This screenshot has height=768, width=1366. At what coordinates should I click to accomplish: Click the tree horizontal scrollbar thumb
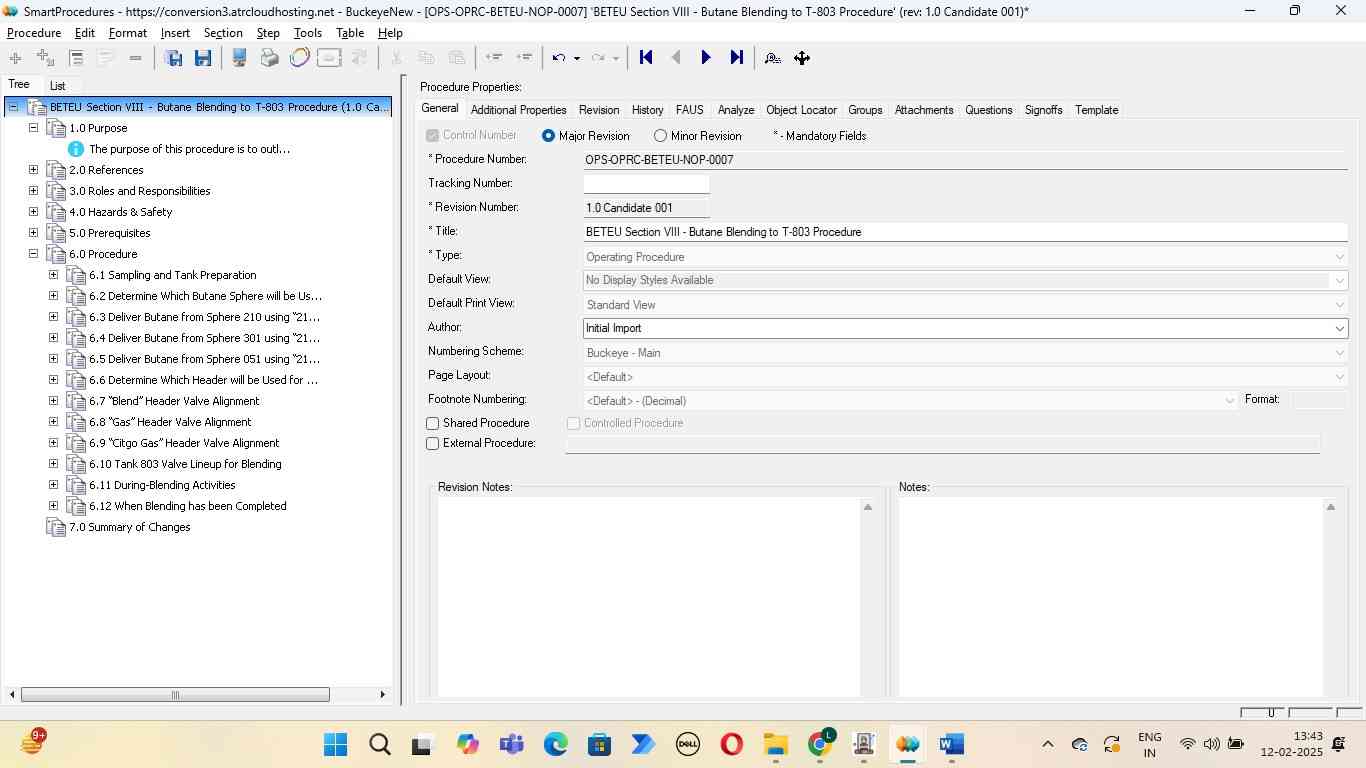click(x=175, y=695)
